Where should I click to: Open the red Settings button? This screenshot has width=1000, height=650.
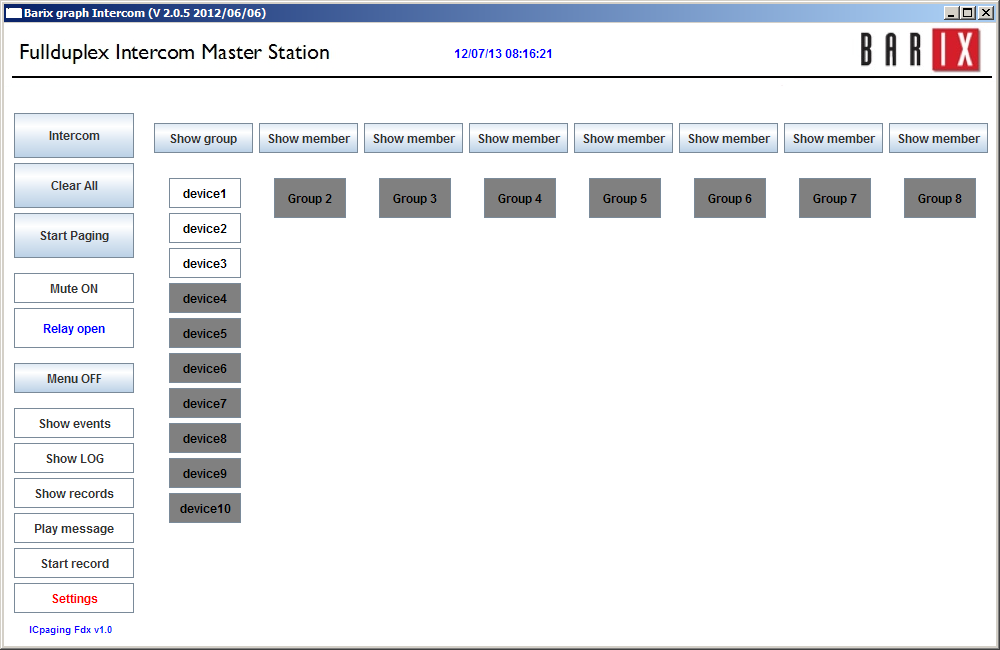74,599
